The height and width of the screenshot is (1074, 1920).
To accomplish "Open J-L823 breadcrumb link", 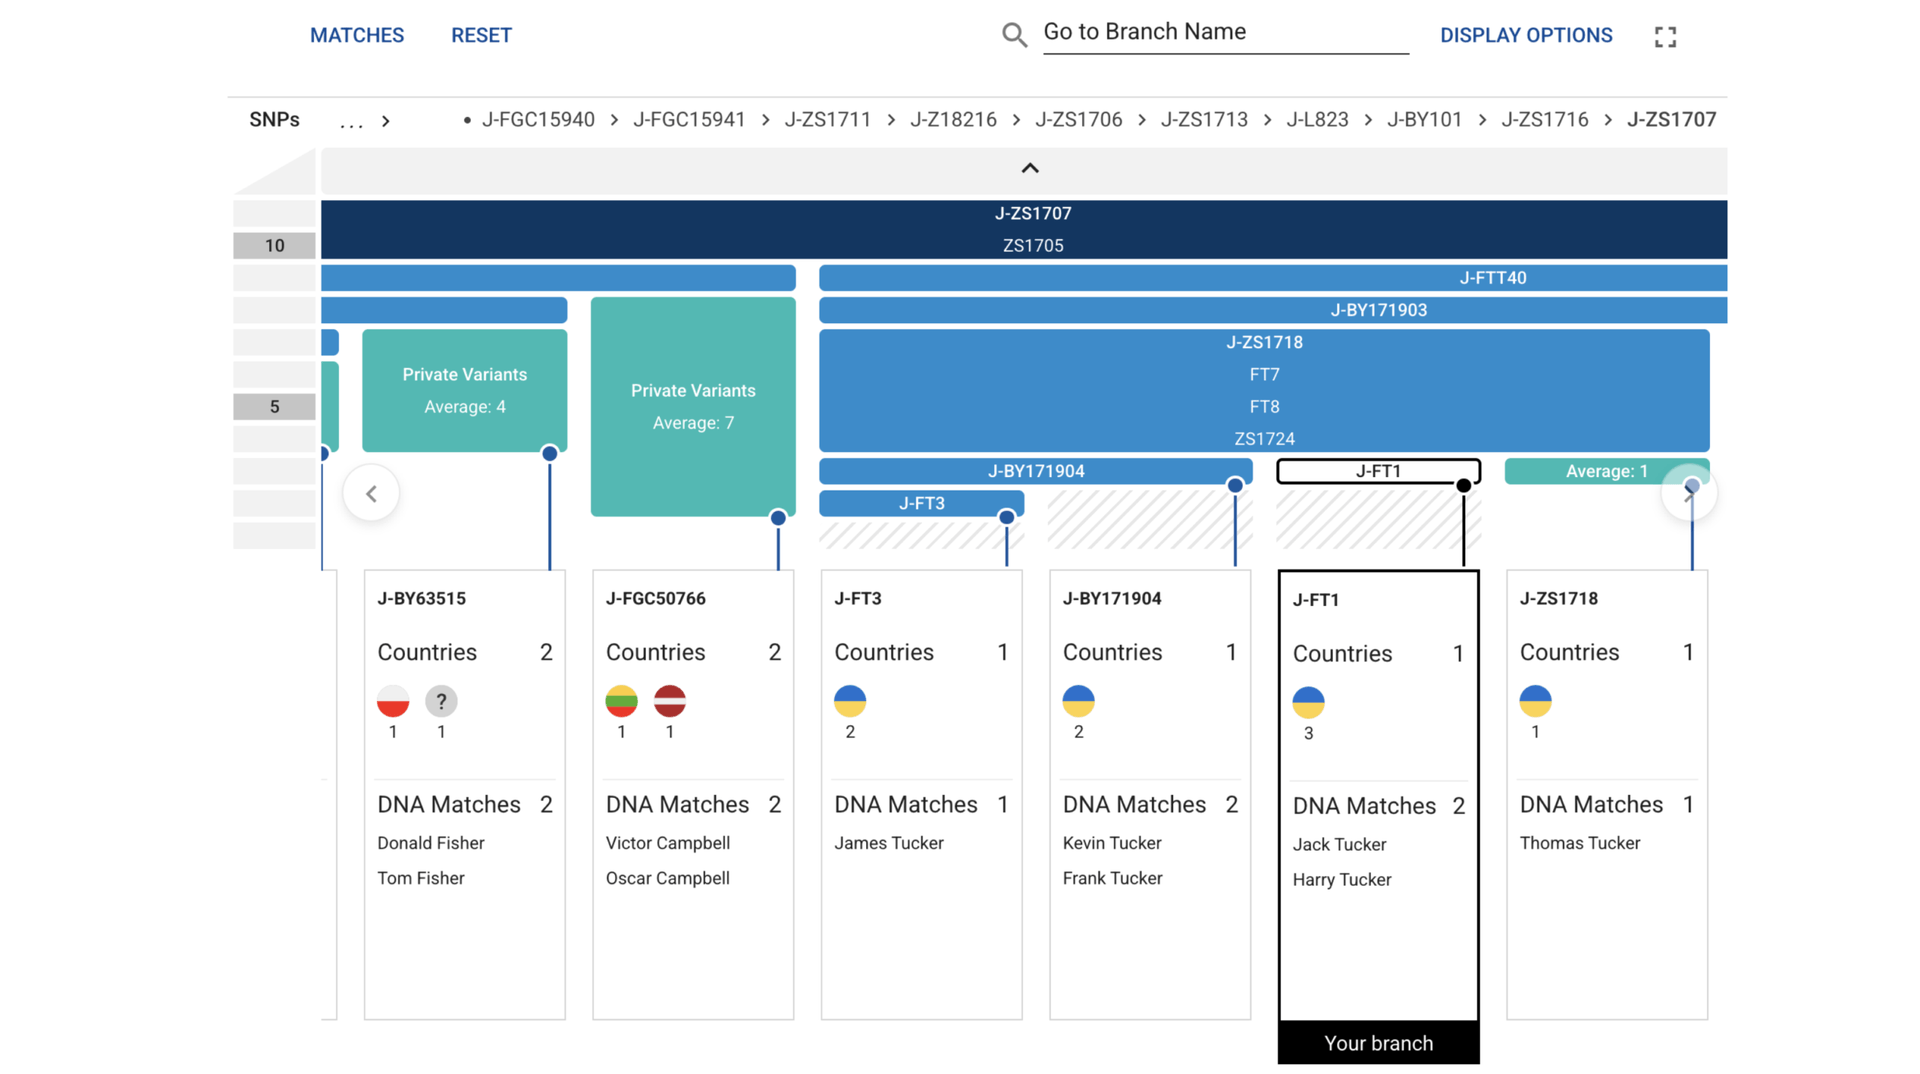I will point(1317,120).
